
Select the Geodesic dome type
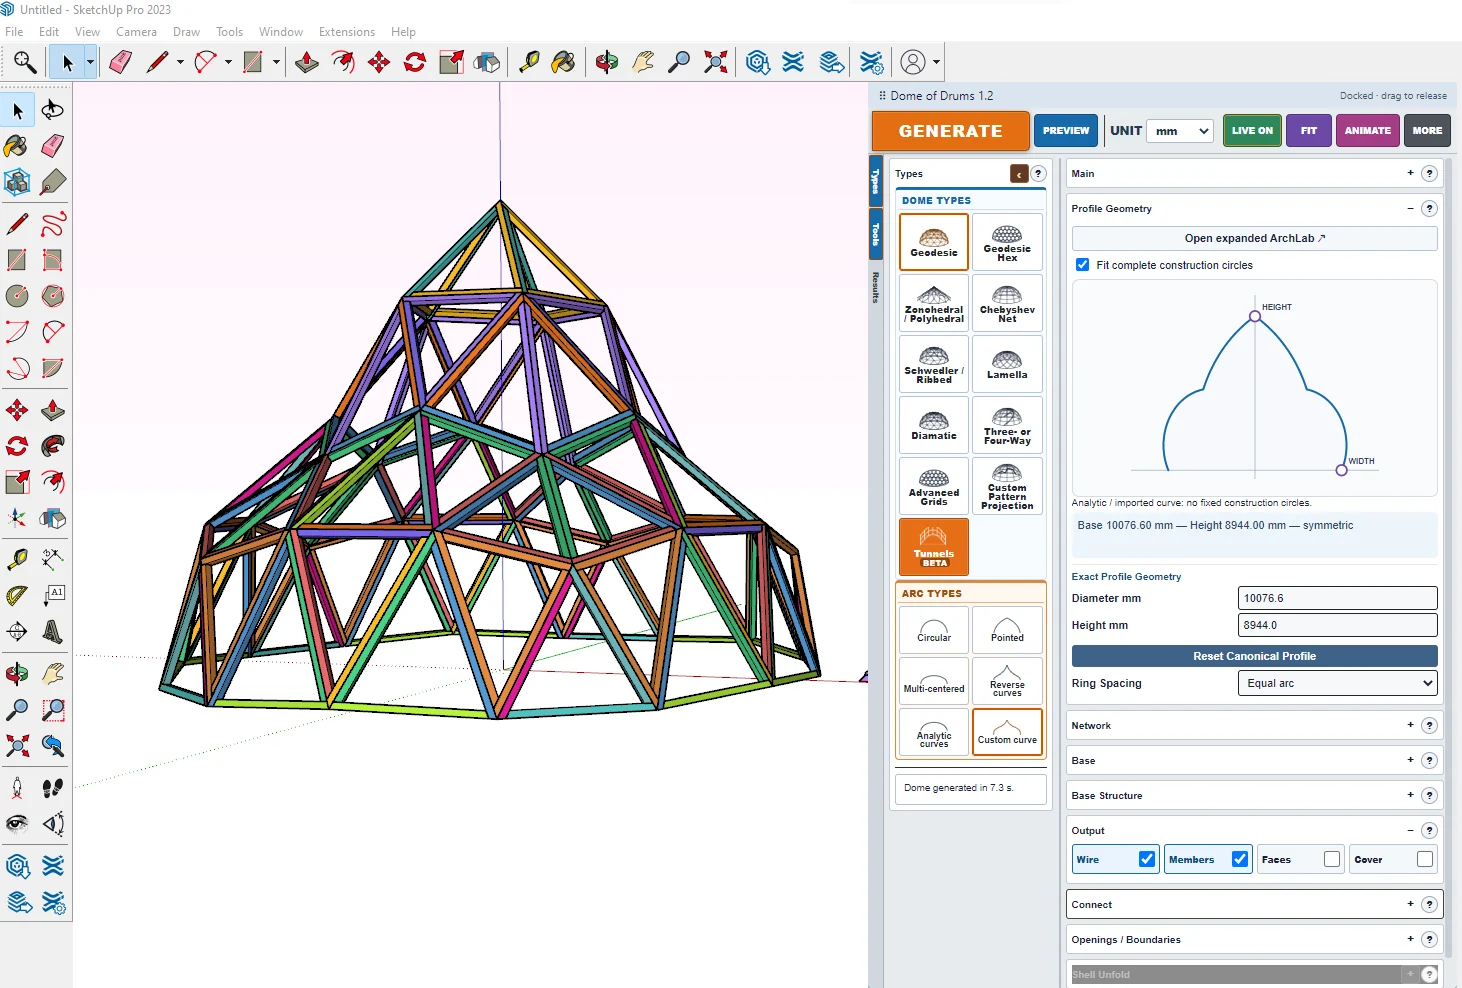coord(934,242)
